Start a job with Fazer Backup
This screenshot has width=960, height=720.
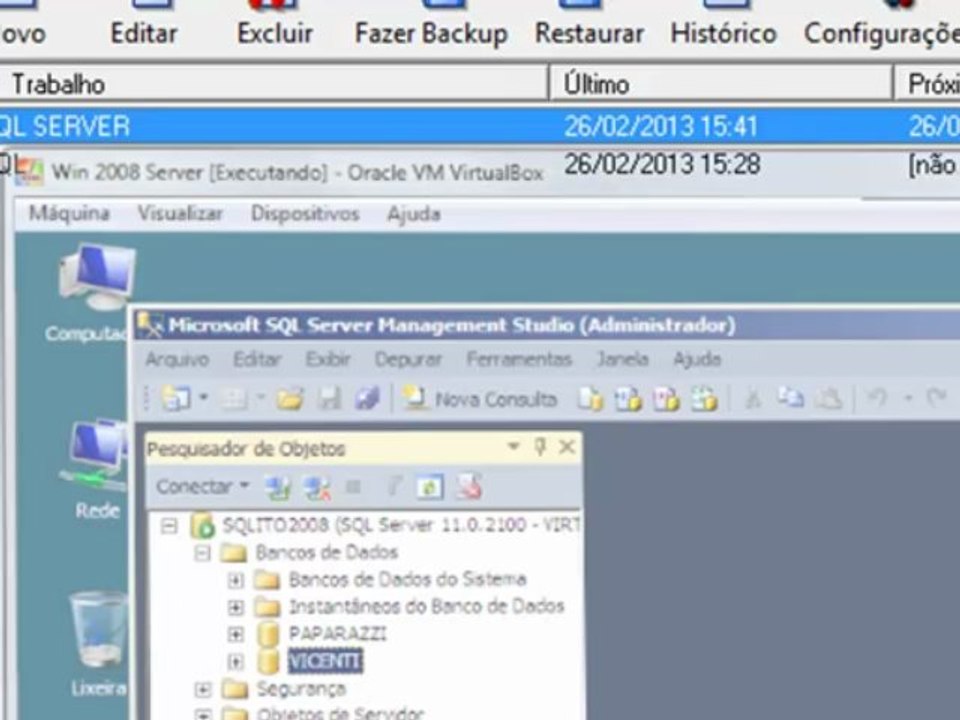432,24
